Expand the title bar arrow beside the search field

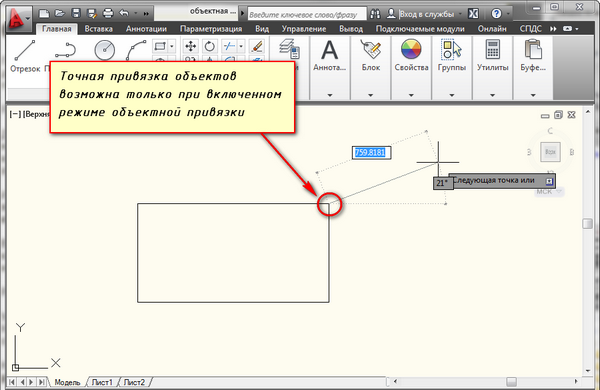(x=242, y=13)
